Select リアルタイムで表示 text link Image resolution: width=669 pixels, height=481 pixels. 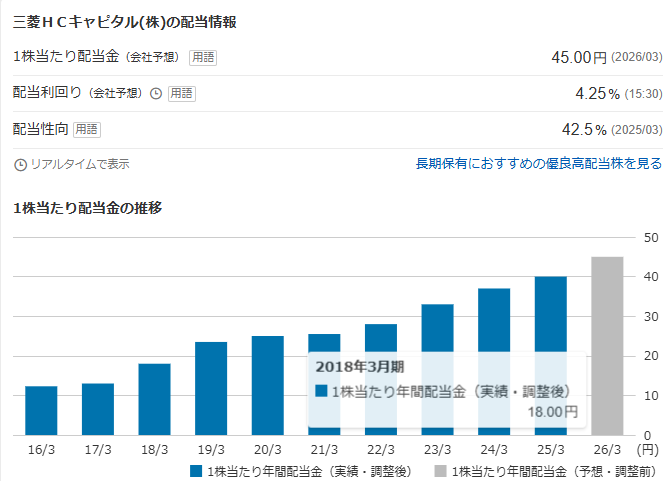click(x=80, y=164)
